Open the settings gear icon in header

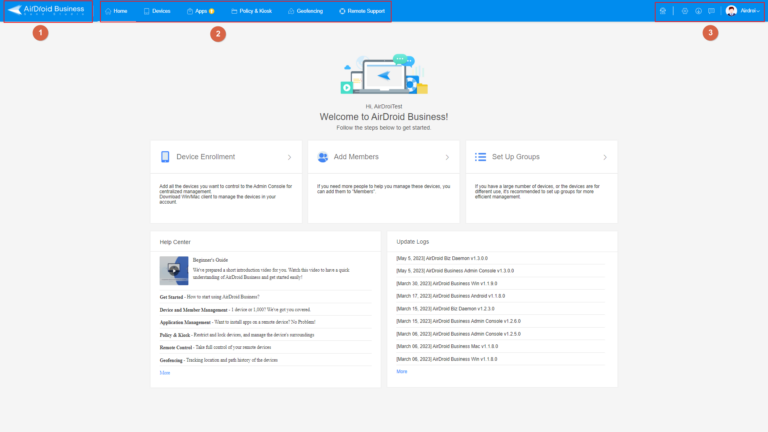click(685, 10)
